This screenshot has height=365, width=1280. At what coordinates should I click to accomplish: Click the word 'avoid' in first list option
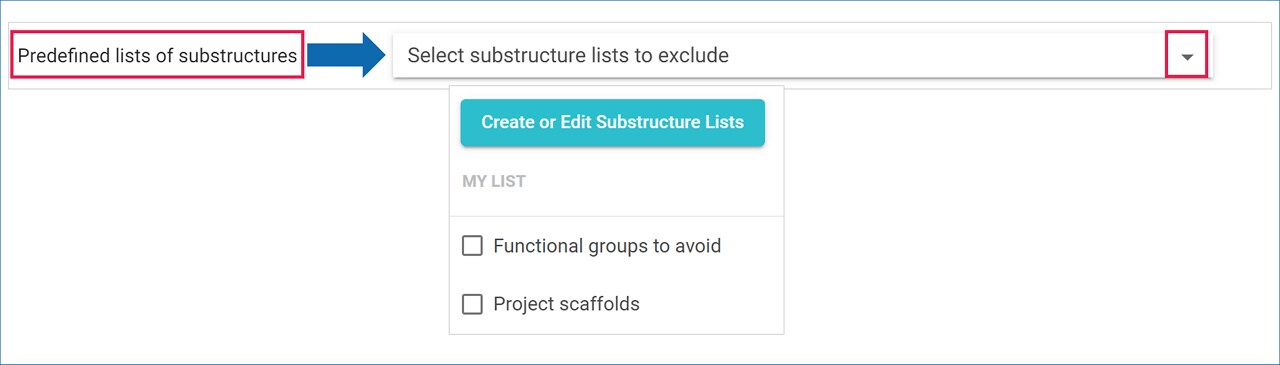click(698, 246)
